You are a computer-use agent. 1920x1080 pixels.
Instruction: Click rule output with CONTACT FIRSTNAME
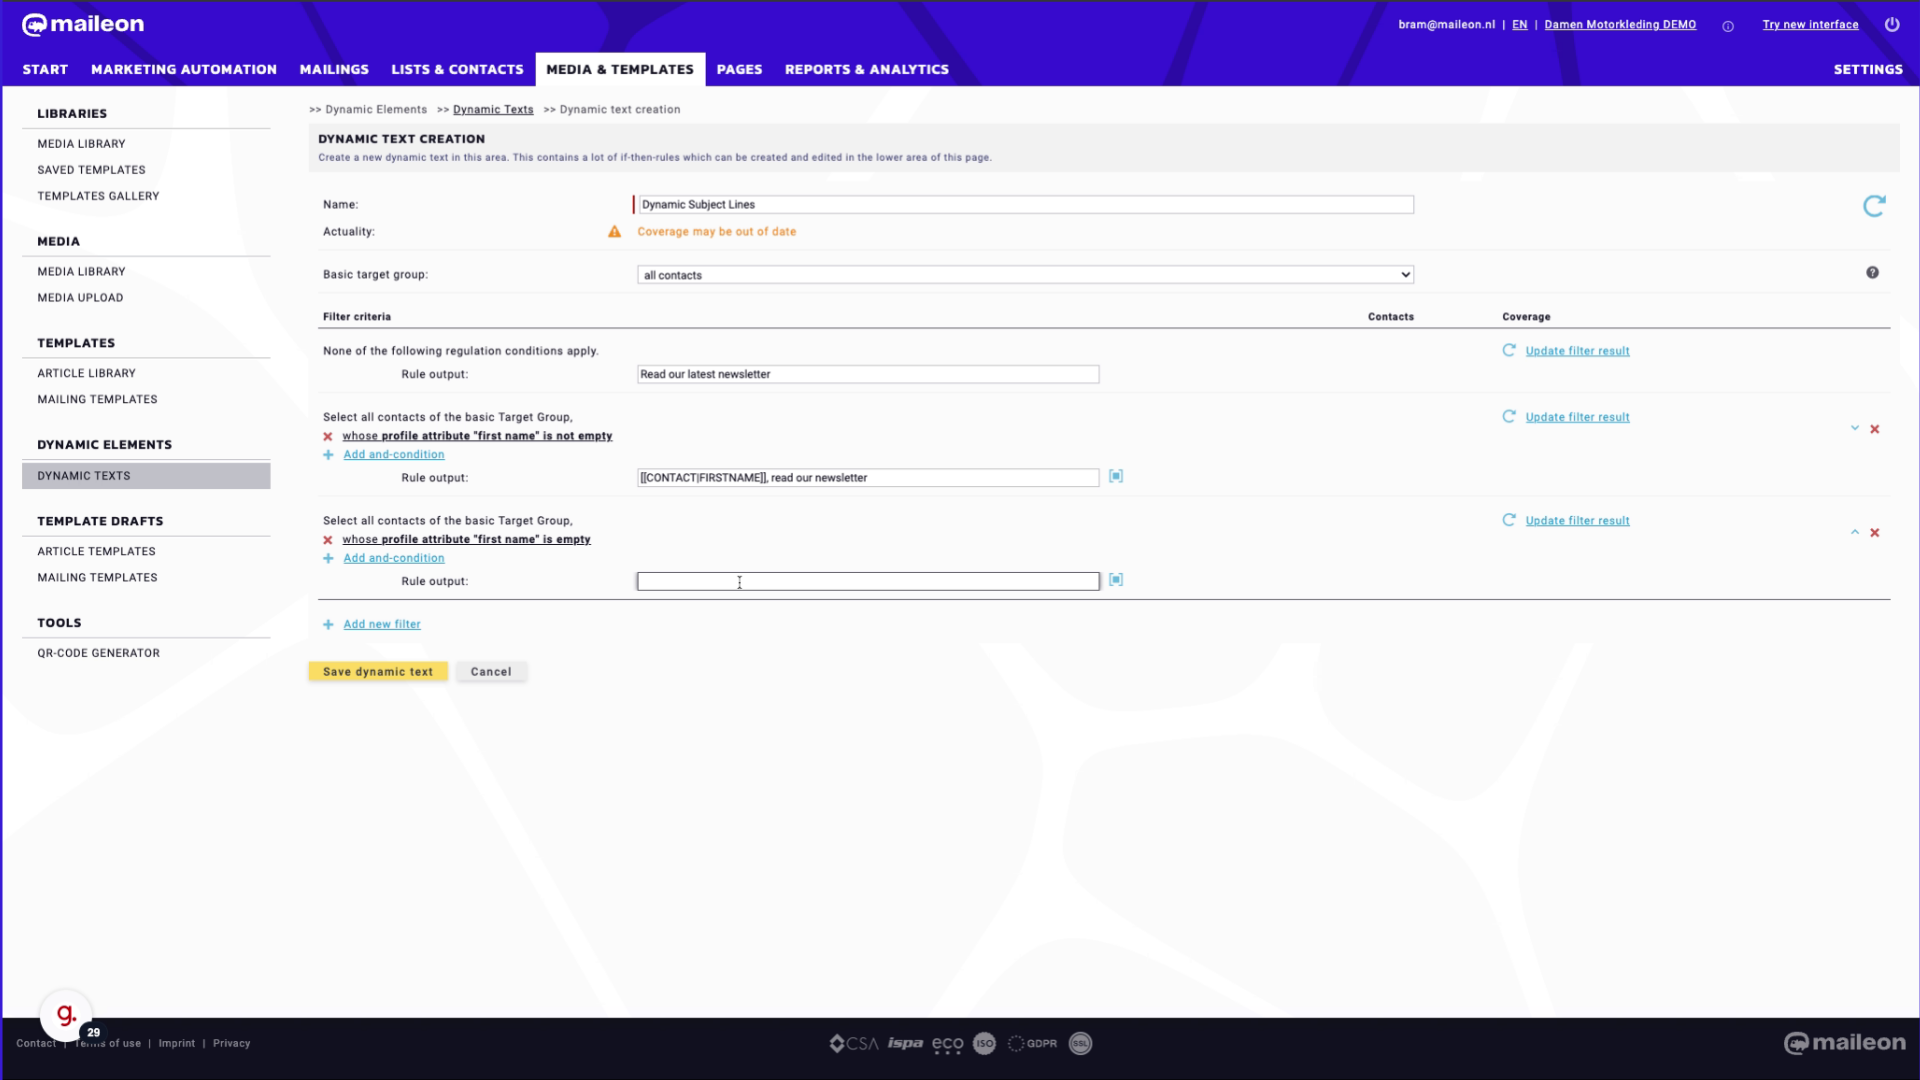pyautogui.click(x=868, y=478)
